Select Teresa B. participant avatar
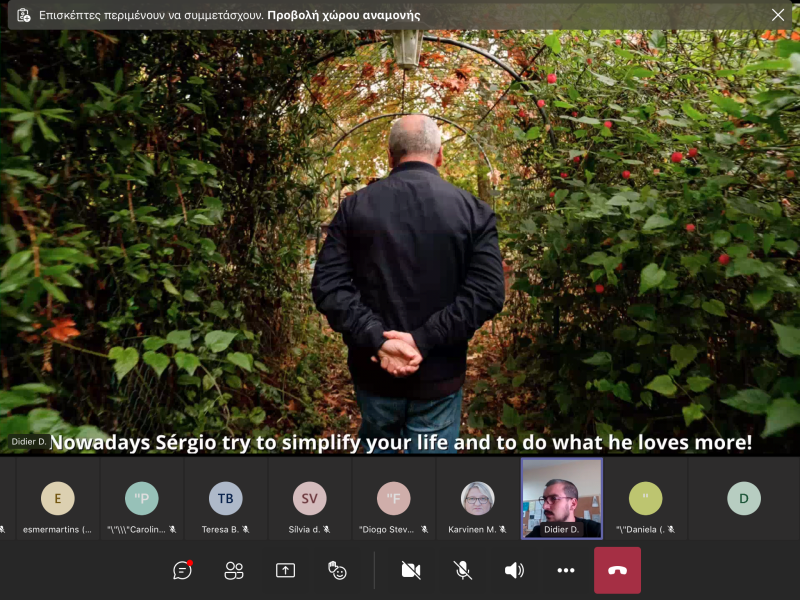 [225, 498]
